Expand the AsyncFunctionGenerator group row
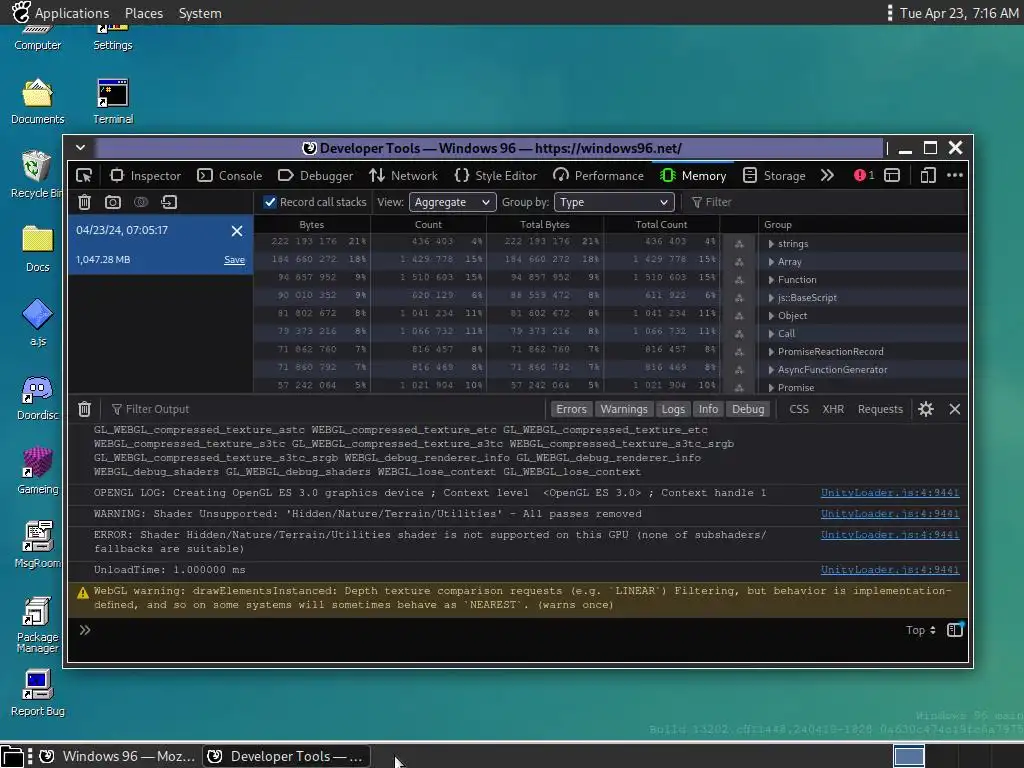 click(771, 370)
